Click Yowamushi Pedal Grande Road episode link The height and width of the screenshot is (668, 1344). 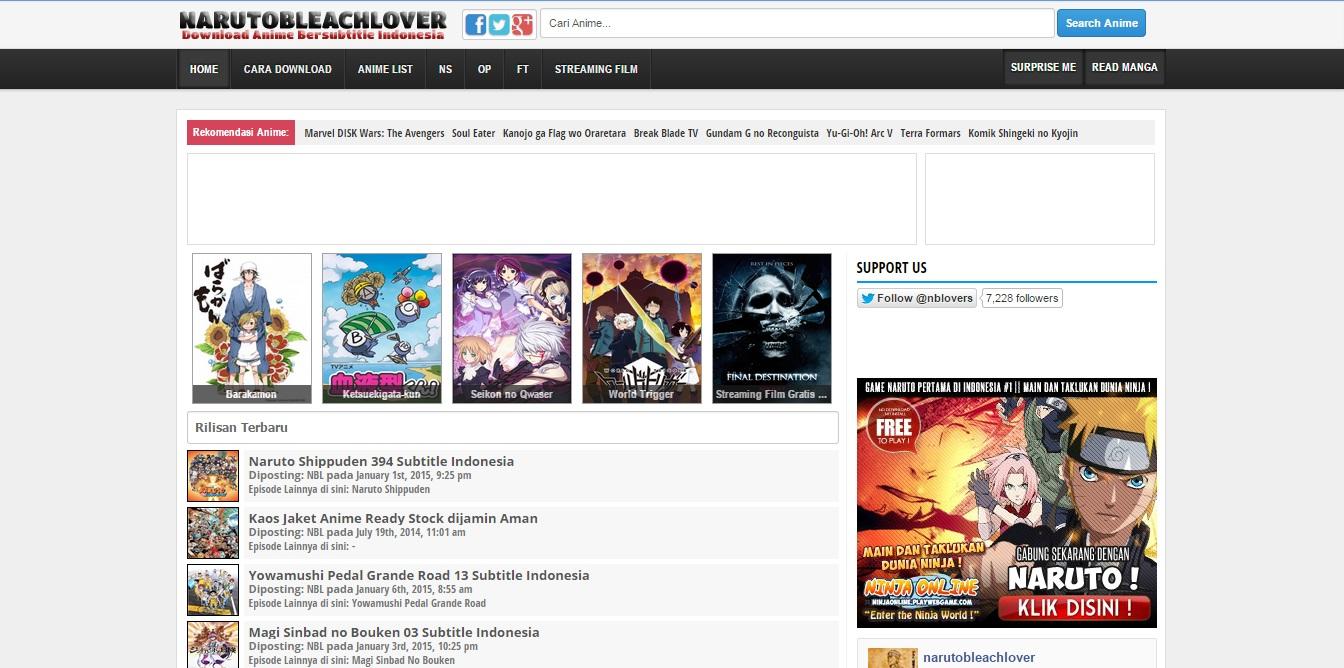coord(419,603)
